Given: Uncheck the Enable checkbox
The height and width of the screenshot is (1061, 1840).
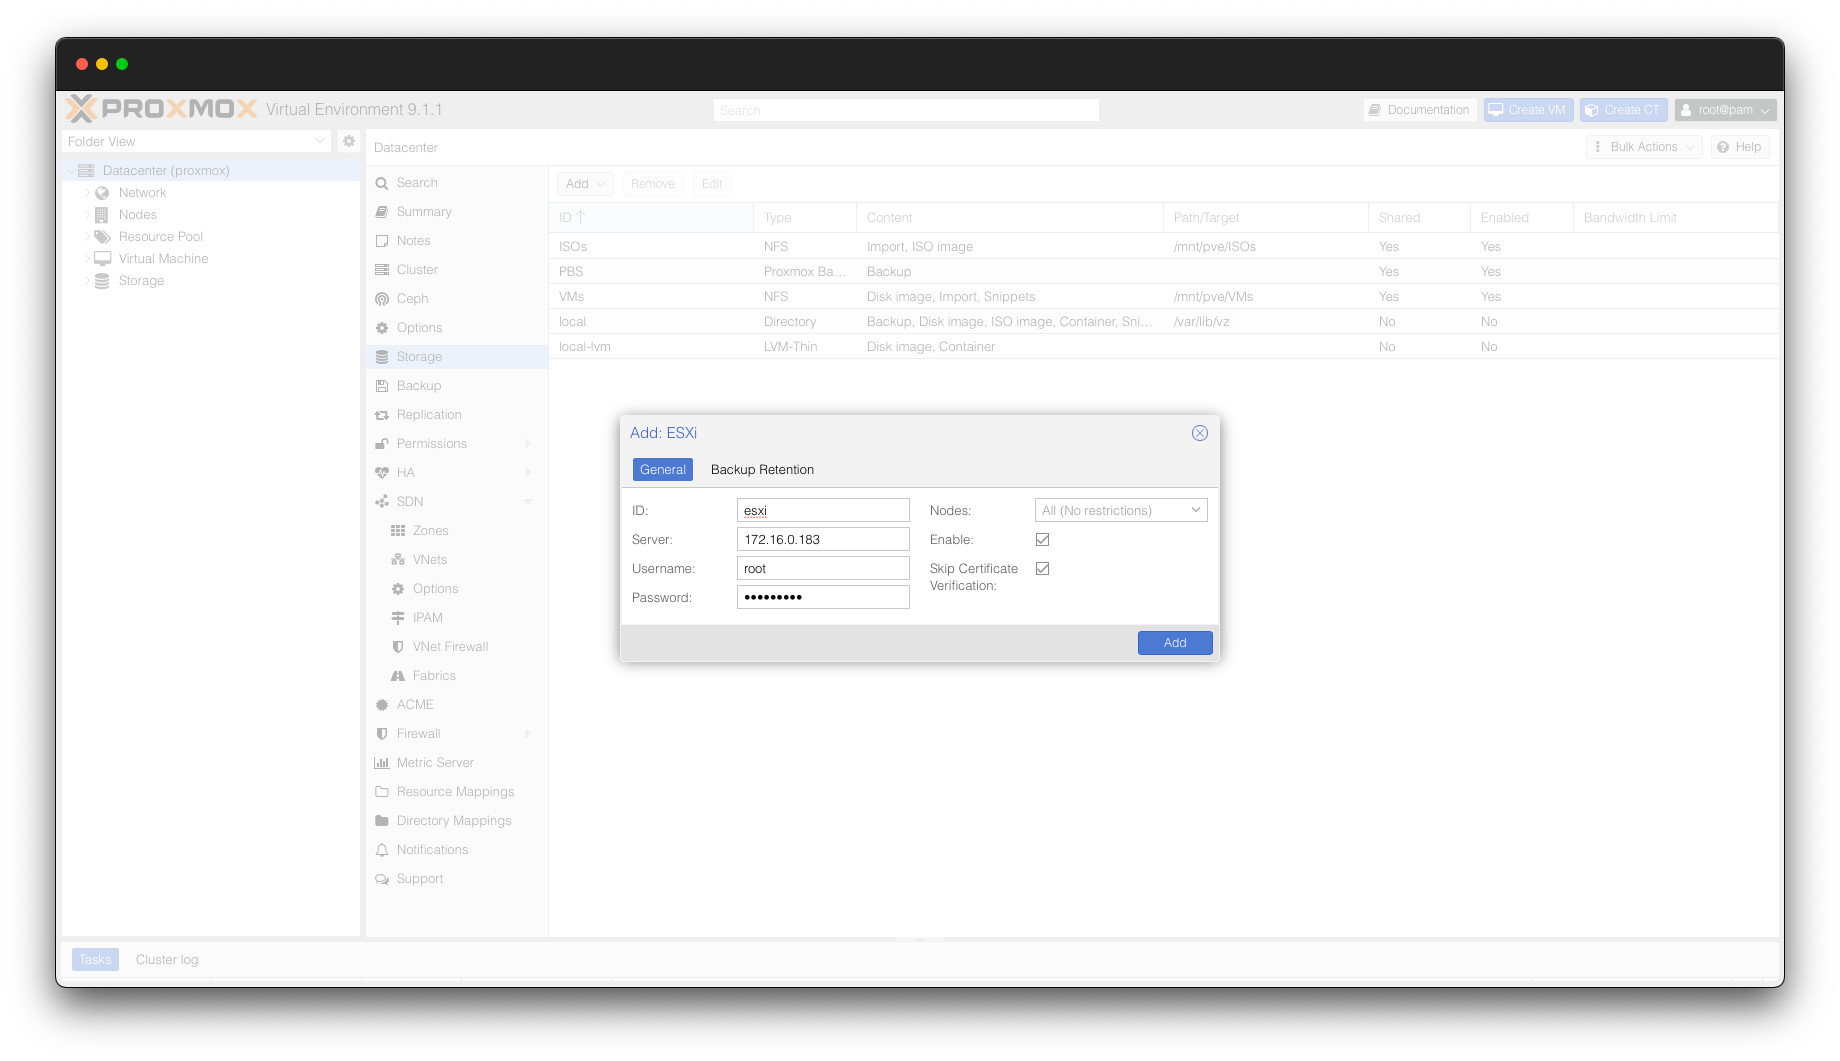Looking at the screenshot, I should click(1042, 540).
